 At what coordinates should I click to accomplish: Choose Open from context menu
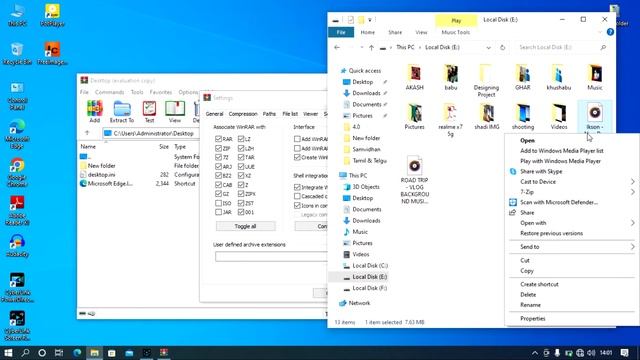pos(527,140)
